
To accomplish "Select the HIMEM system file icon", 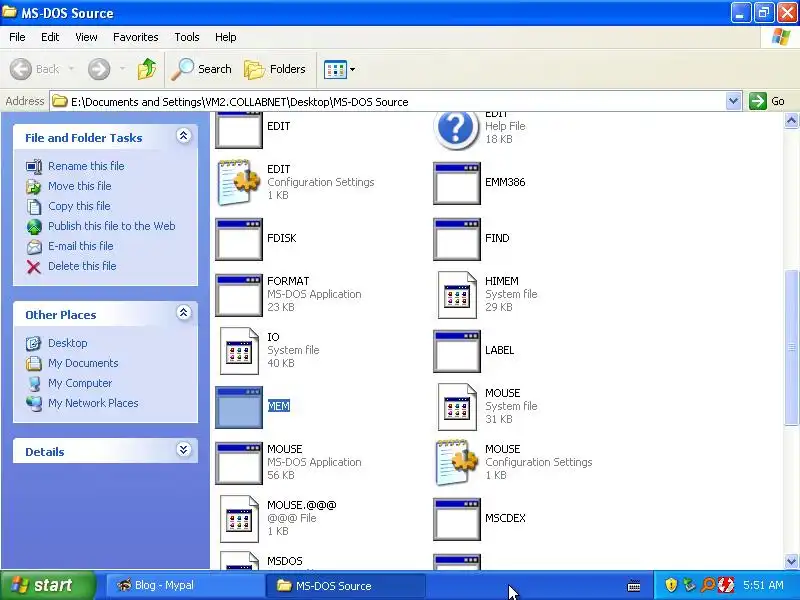I will click(x=457, y=295).
